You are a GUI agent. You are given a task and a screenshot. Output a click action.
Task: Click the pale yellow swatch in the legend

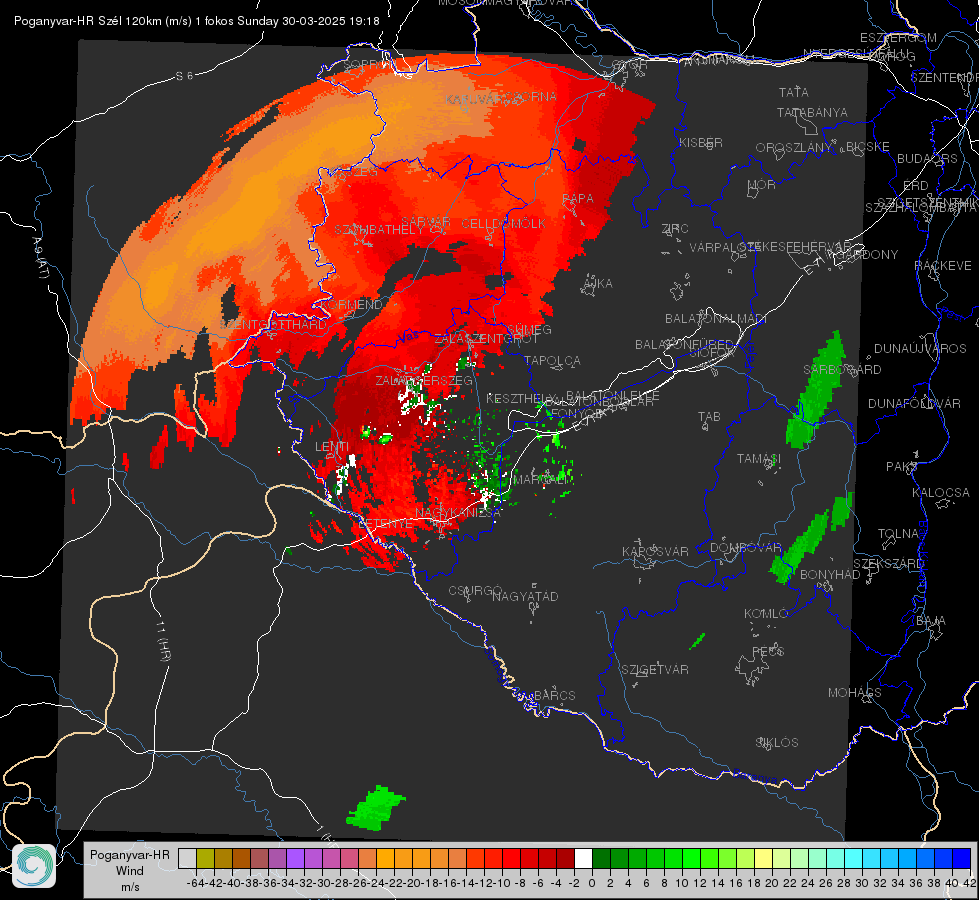click(x=764, y=858)
